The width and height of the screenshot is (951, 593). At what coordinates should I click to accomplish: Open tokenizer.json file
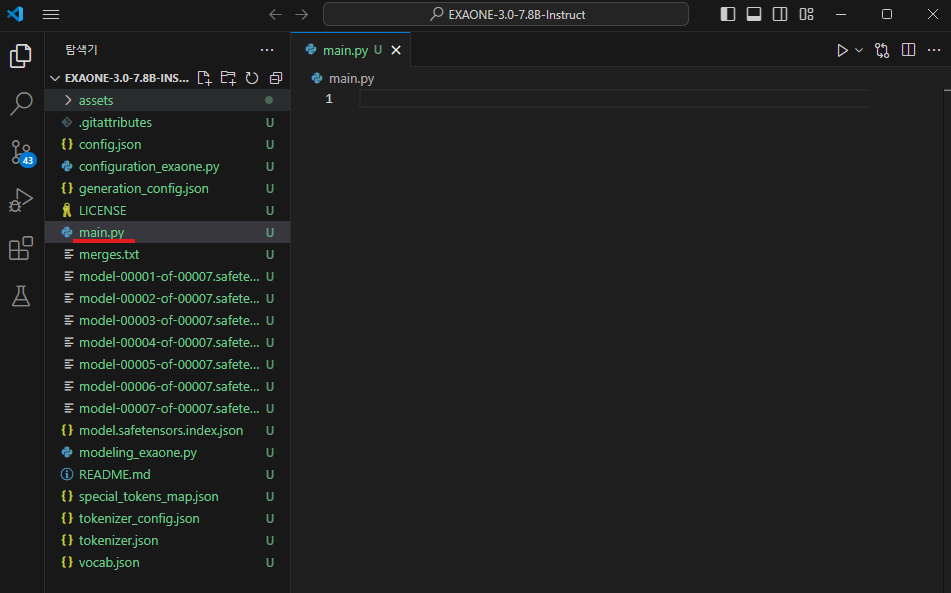(167, 540)
